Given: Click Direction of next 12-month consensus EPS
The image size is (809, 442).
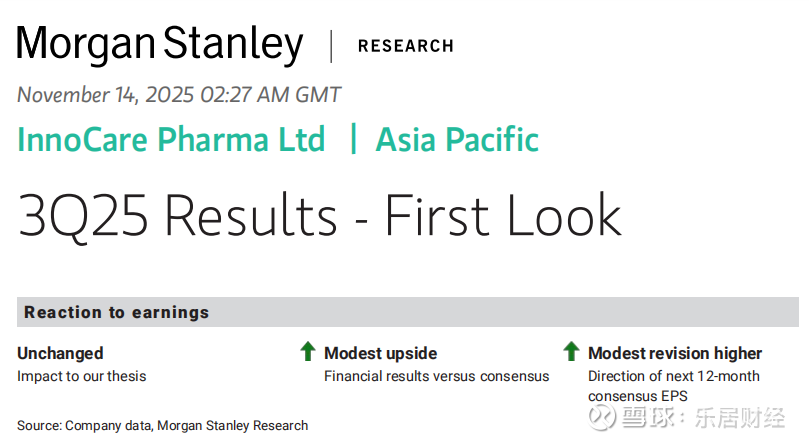Looking at the screenshot, I should (x=673, y=386).
